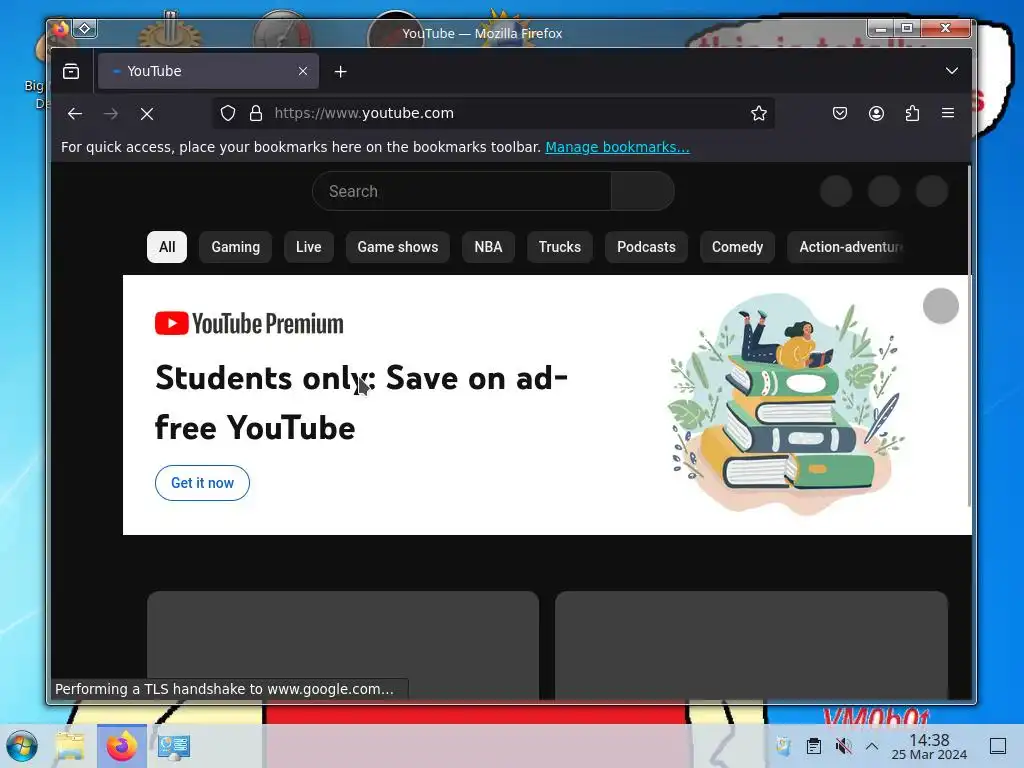Open the clock showing 14:38
Image resolution: width=1024 pixels, height=768 pixels.
[929, 746]
